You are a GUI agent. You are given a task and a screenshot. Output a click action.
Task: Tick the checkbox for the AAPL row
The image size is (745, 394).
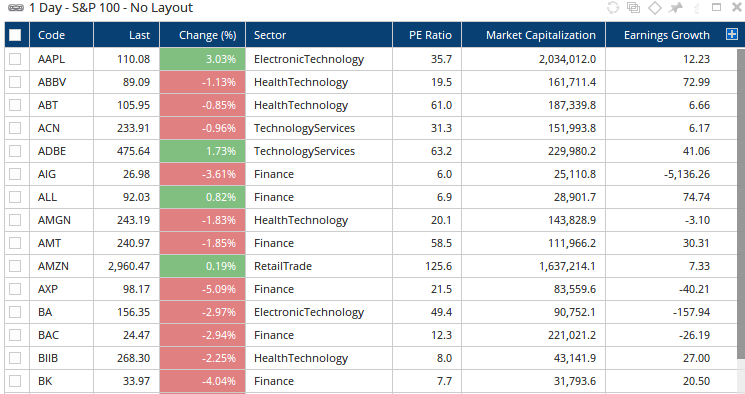15,59
